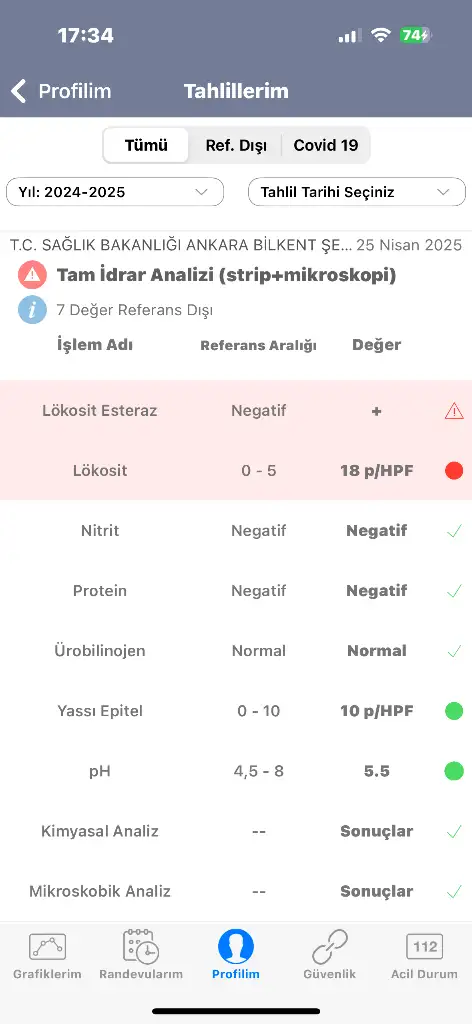This screenshot has height=1024, width=472.
Task: Switch to the Covid 19 filter
Action: (x=326, y=145)
